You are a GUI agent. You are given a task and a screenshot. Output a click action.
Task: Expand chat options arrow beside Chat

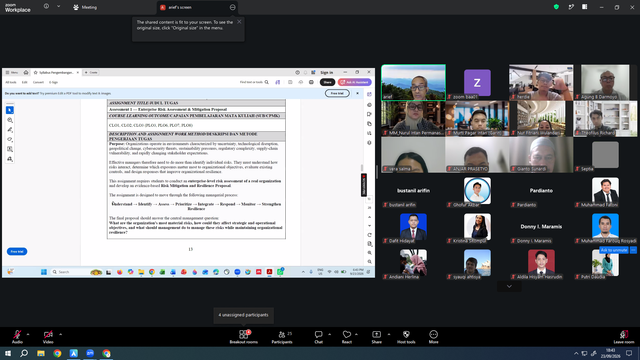click(x=329, y=334)
